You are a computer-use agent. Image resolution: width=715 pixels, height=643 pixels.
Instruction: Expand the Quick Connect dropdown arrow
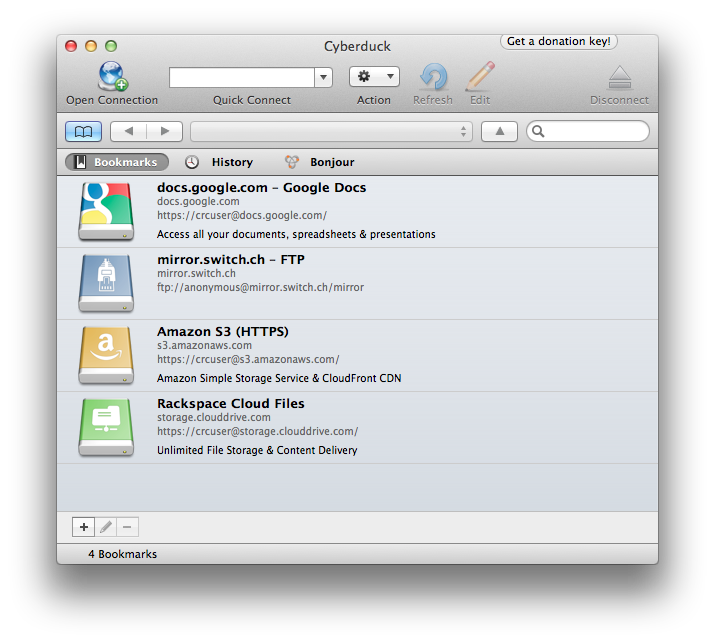(323, 78)
